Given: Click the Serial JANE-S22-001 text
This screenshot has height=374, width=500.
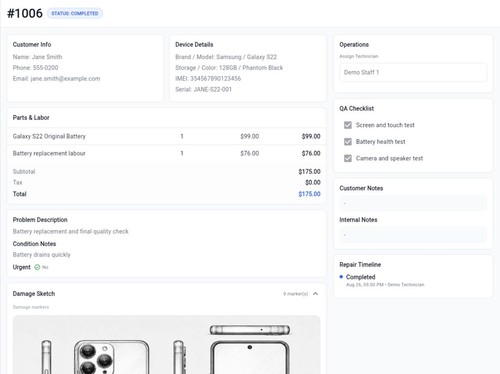Looking at the screenshot, I should pyautogui.click(x=203, y=89).
